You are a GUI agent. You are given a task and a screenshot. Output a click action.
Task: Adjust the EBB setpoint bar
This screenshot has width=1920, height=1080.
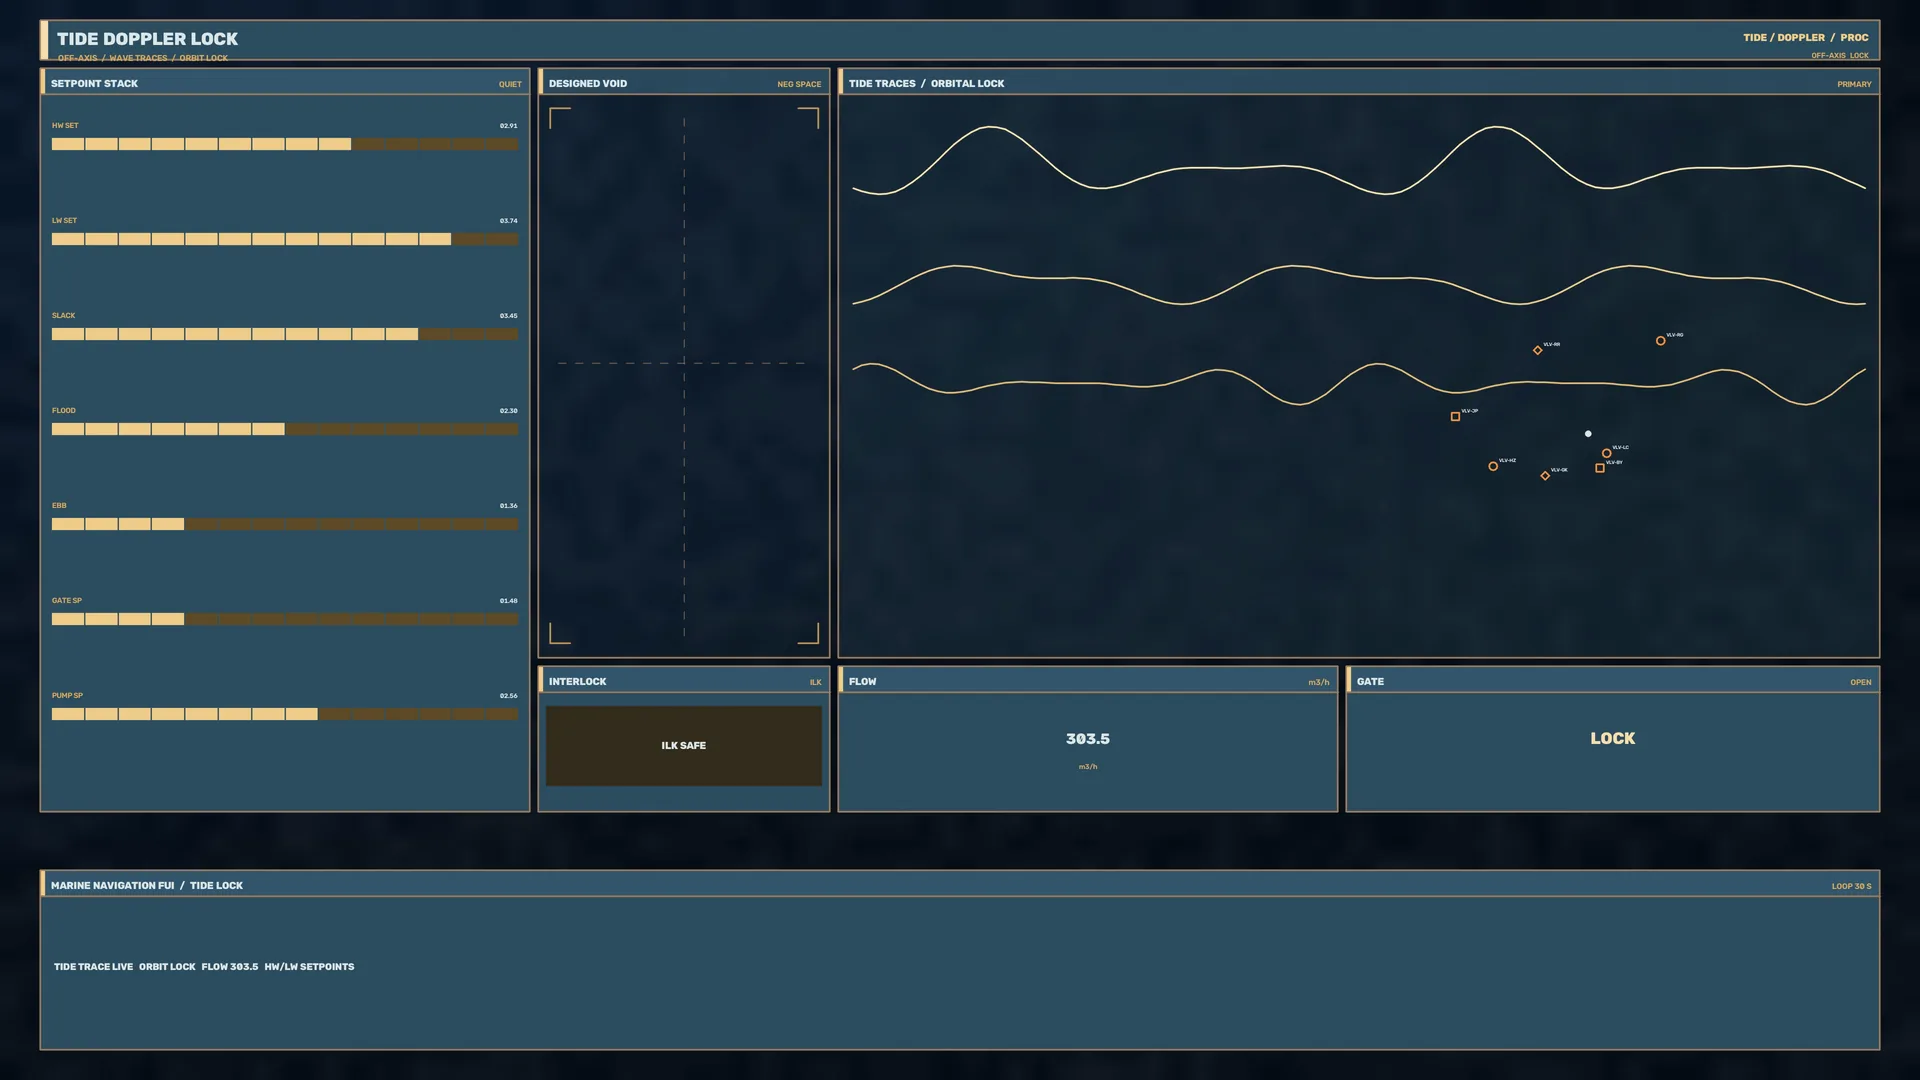[x=285, y=524]
